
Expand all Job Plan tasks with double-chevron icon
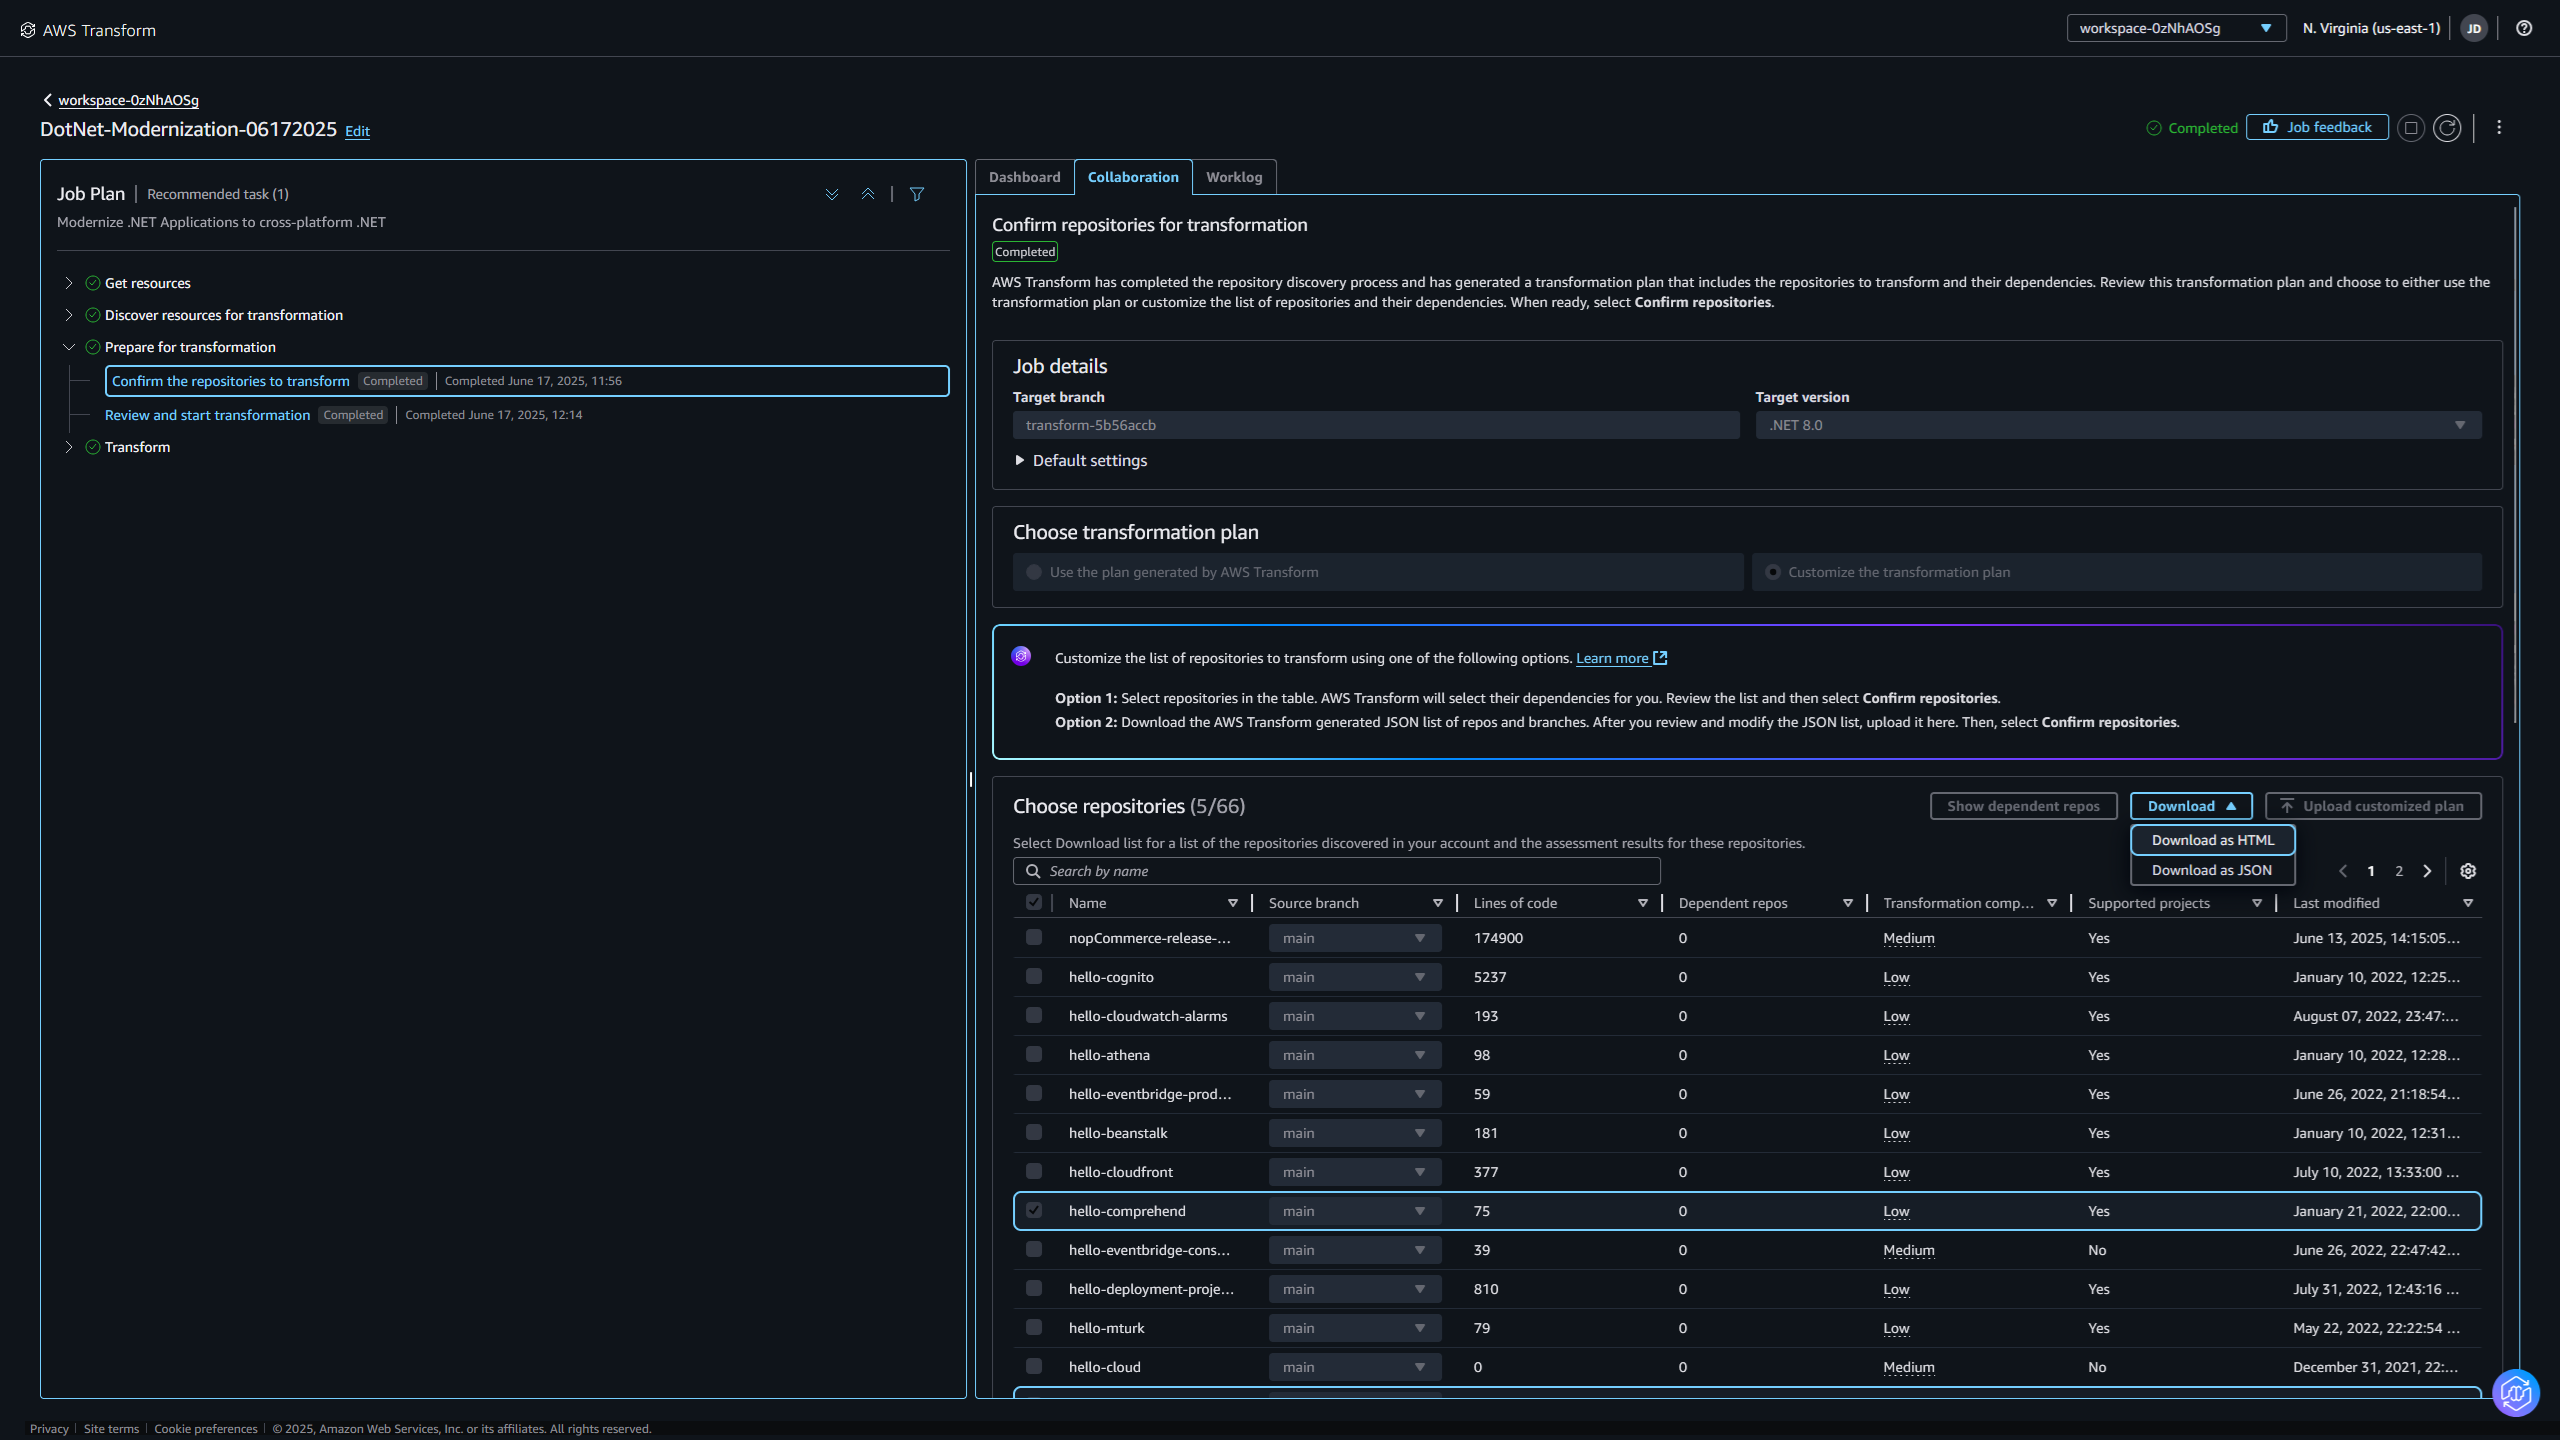click(x=833, y=193)
